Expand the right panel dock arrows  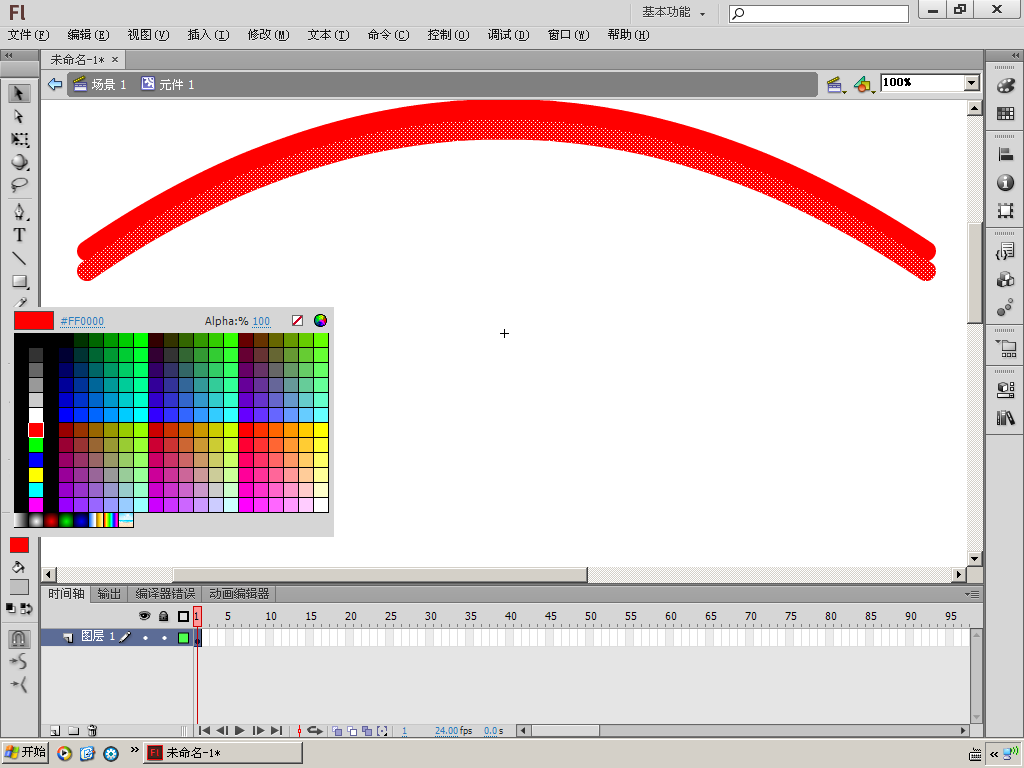tap(1015, 56)
